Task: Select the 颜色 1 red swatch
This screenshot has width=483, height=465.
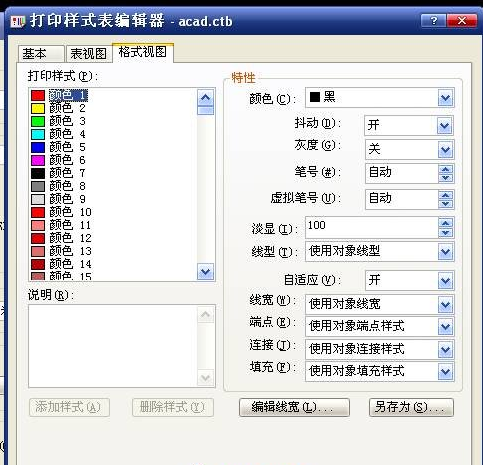Action: 38,95
